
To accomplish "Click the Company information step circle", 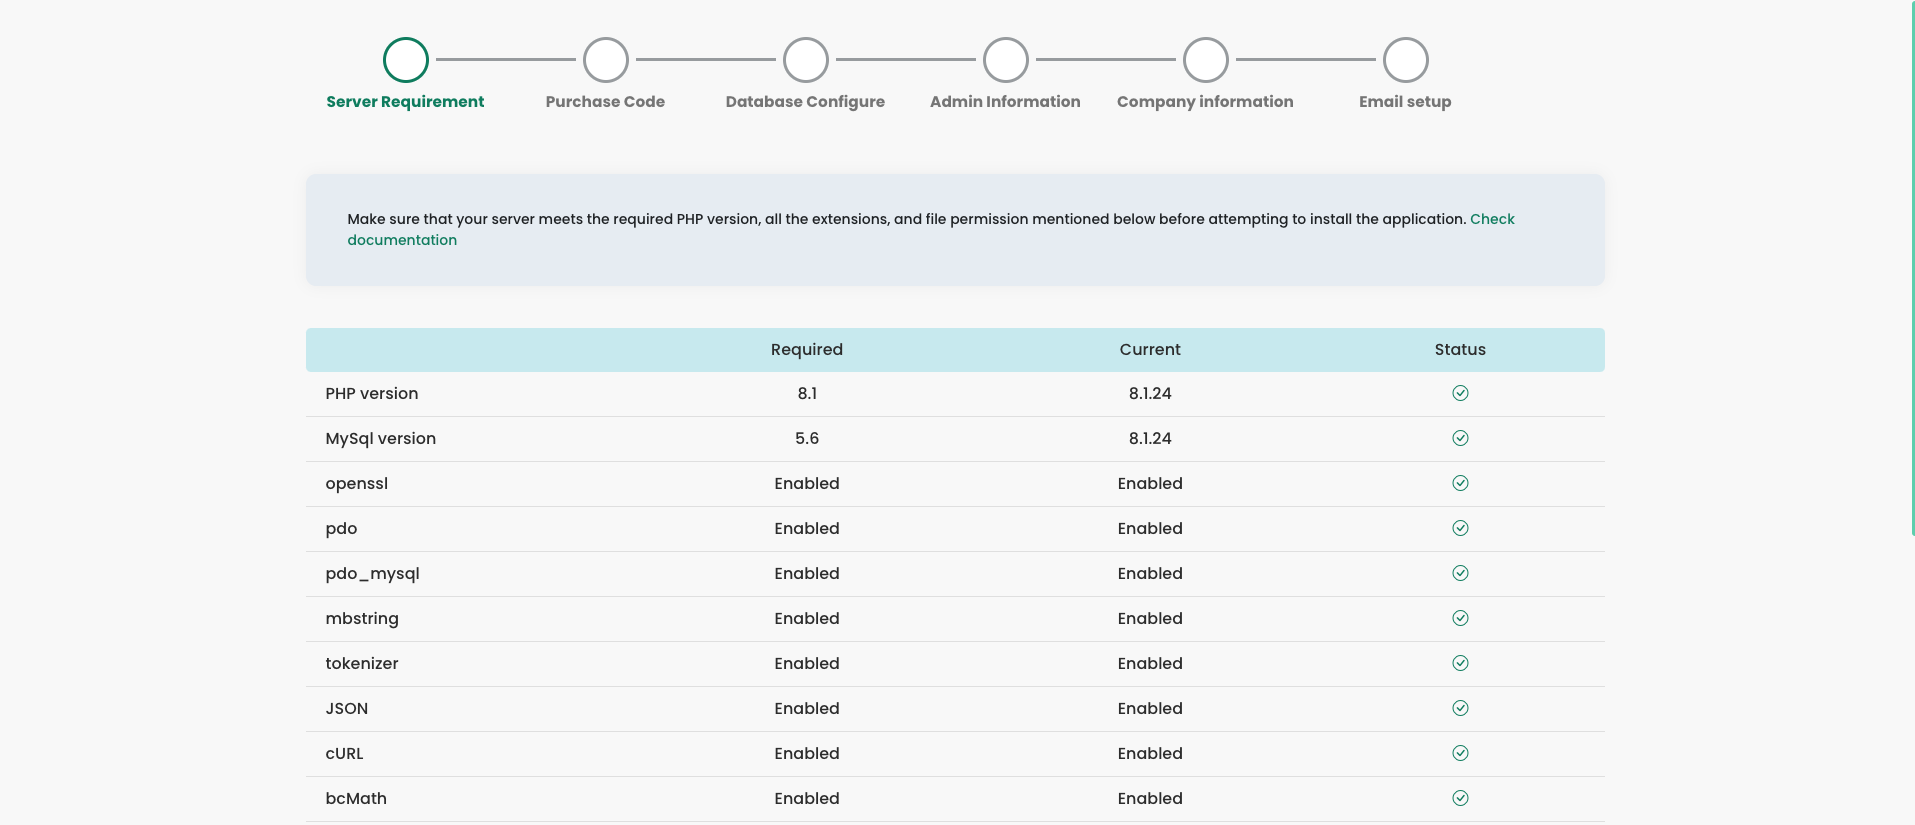I will (1206, 60).
